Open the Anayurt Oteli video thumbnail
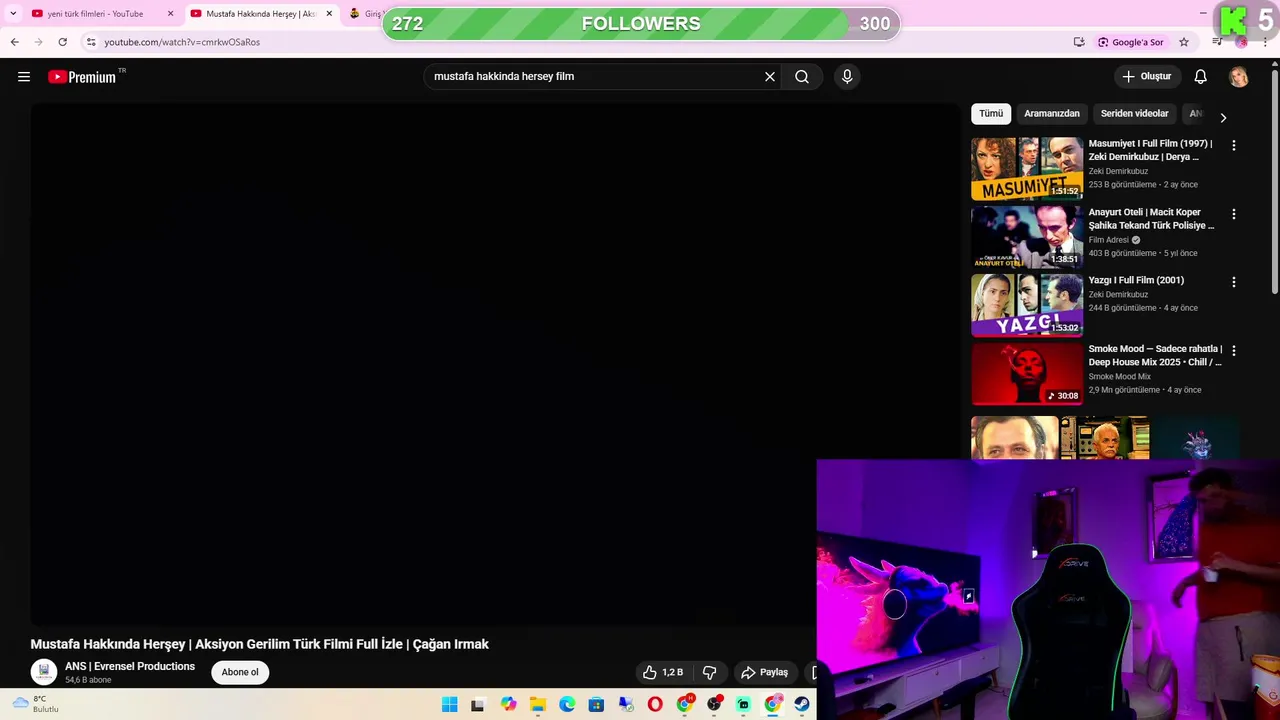The width and height of the screenshot is (1280, 720). [x=1027, y=237]
